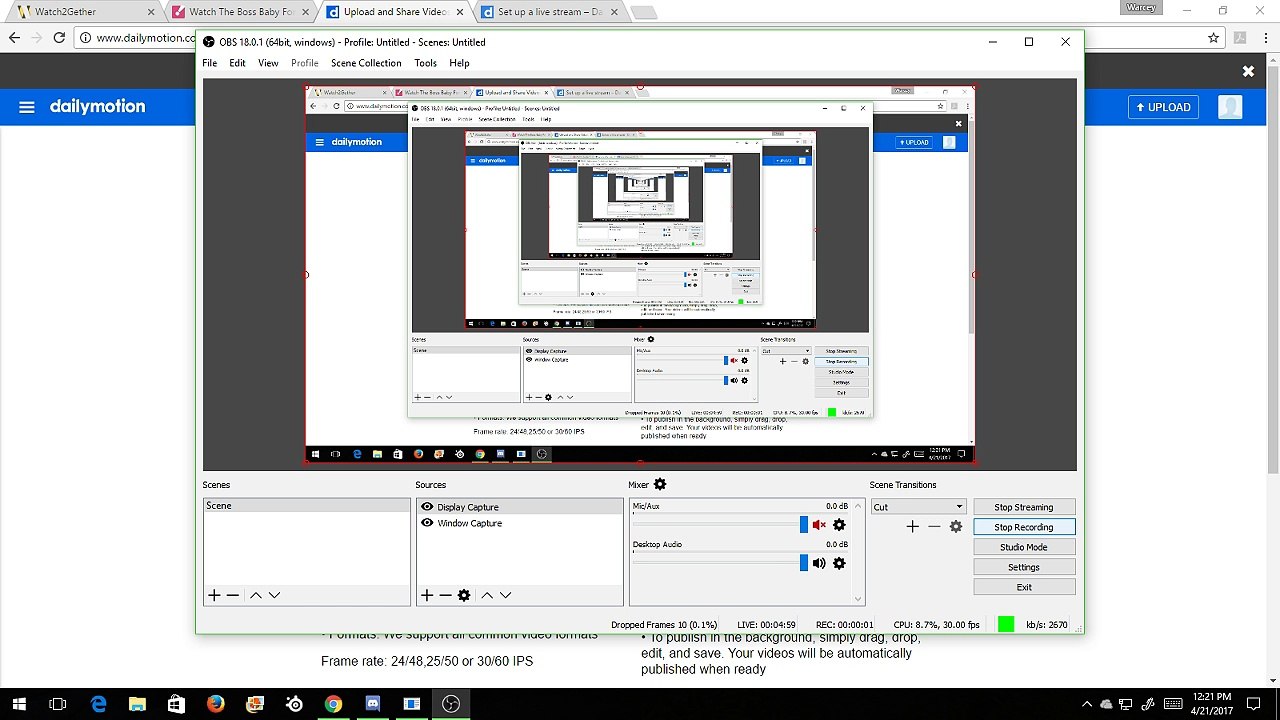The image size is (1280, 720).
Task: Open scene transition properties gear
Action: click(x=956, y=526)
